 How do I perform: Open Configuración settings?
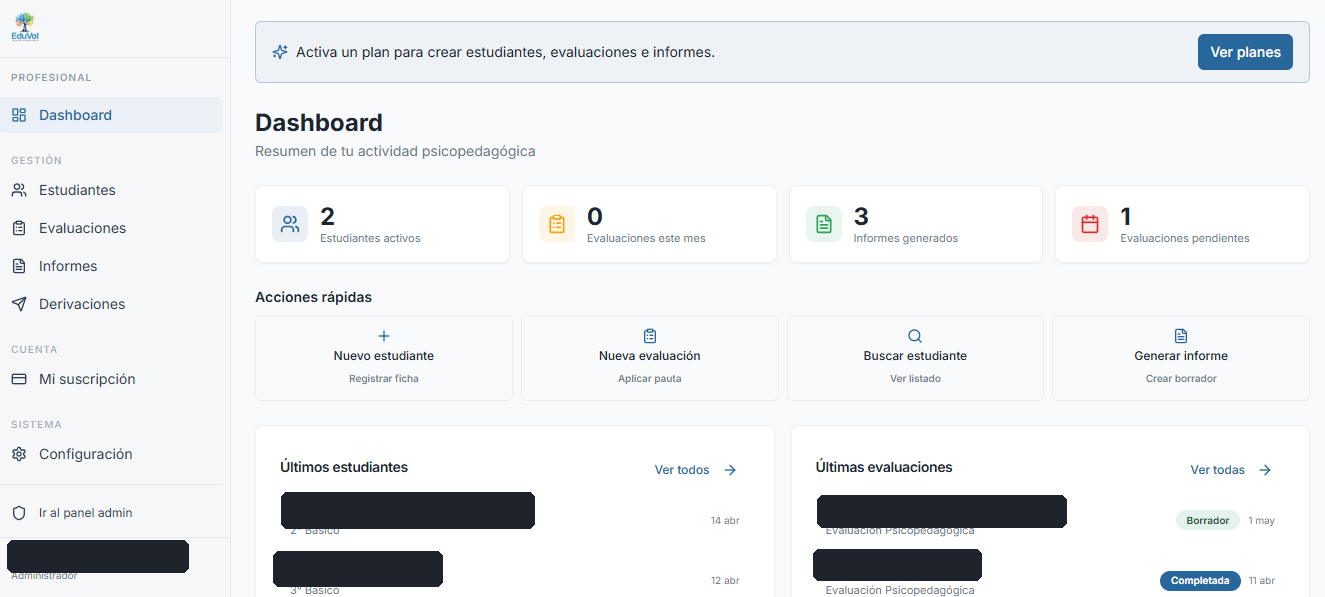click(x=111, y=454)
